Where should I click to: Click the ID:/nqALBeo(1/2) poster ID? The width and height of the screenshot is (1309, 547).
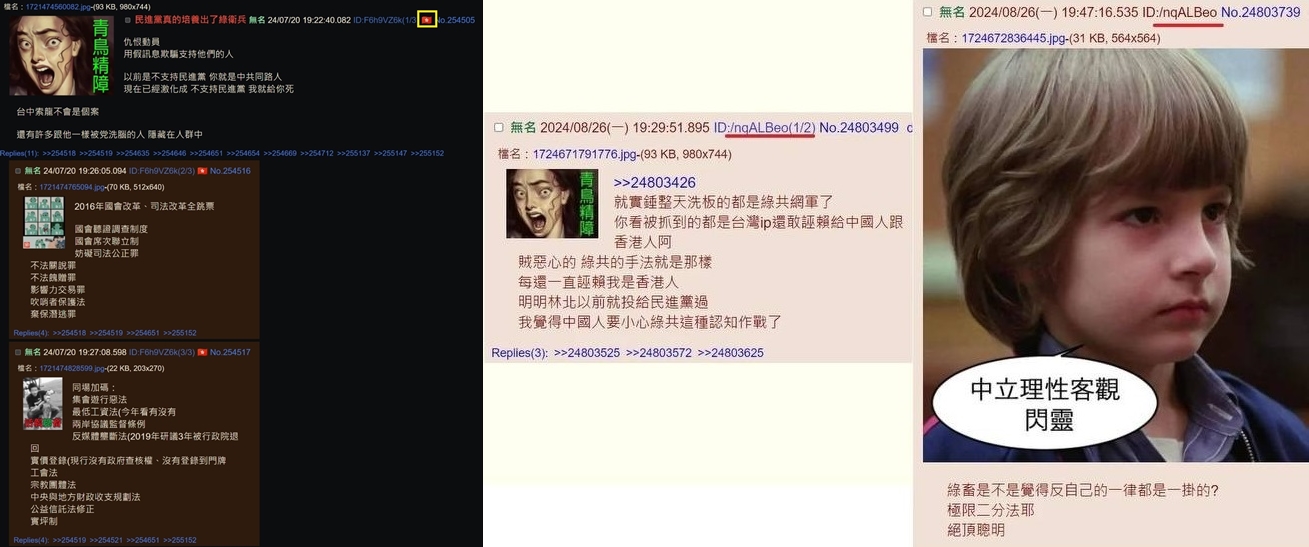[x=764, y=128]
